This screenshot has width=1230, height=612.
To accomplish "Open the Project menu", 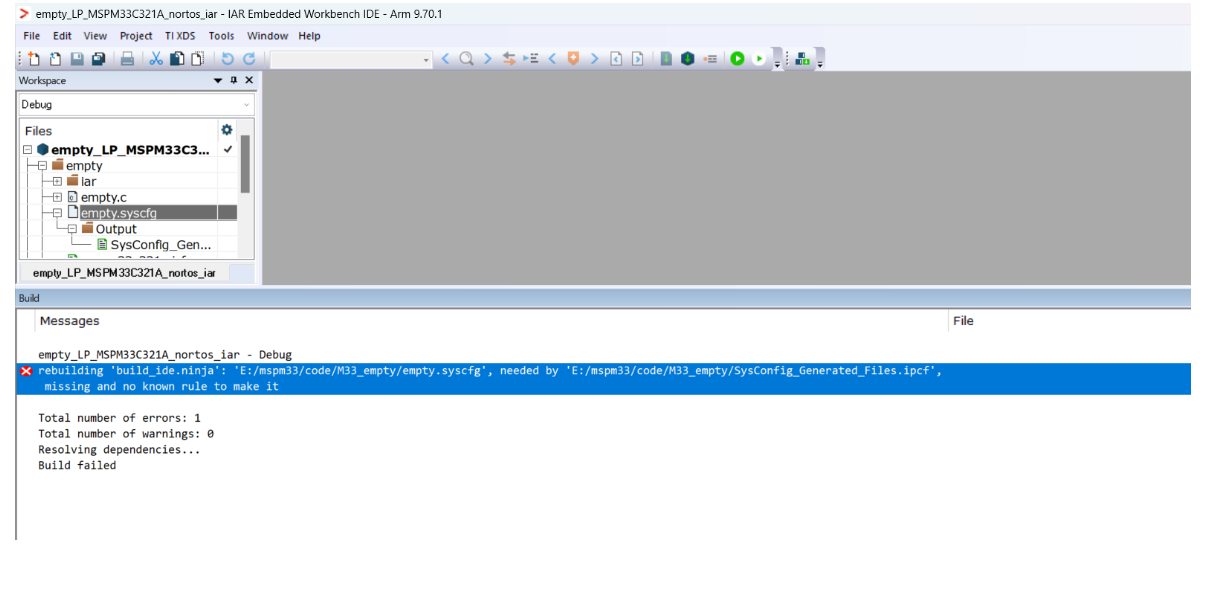I will pyautogui.click(x=136, y=36).
